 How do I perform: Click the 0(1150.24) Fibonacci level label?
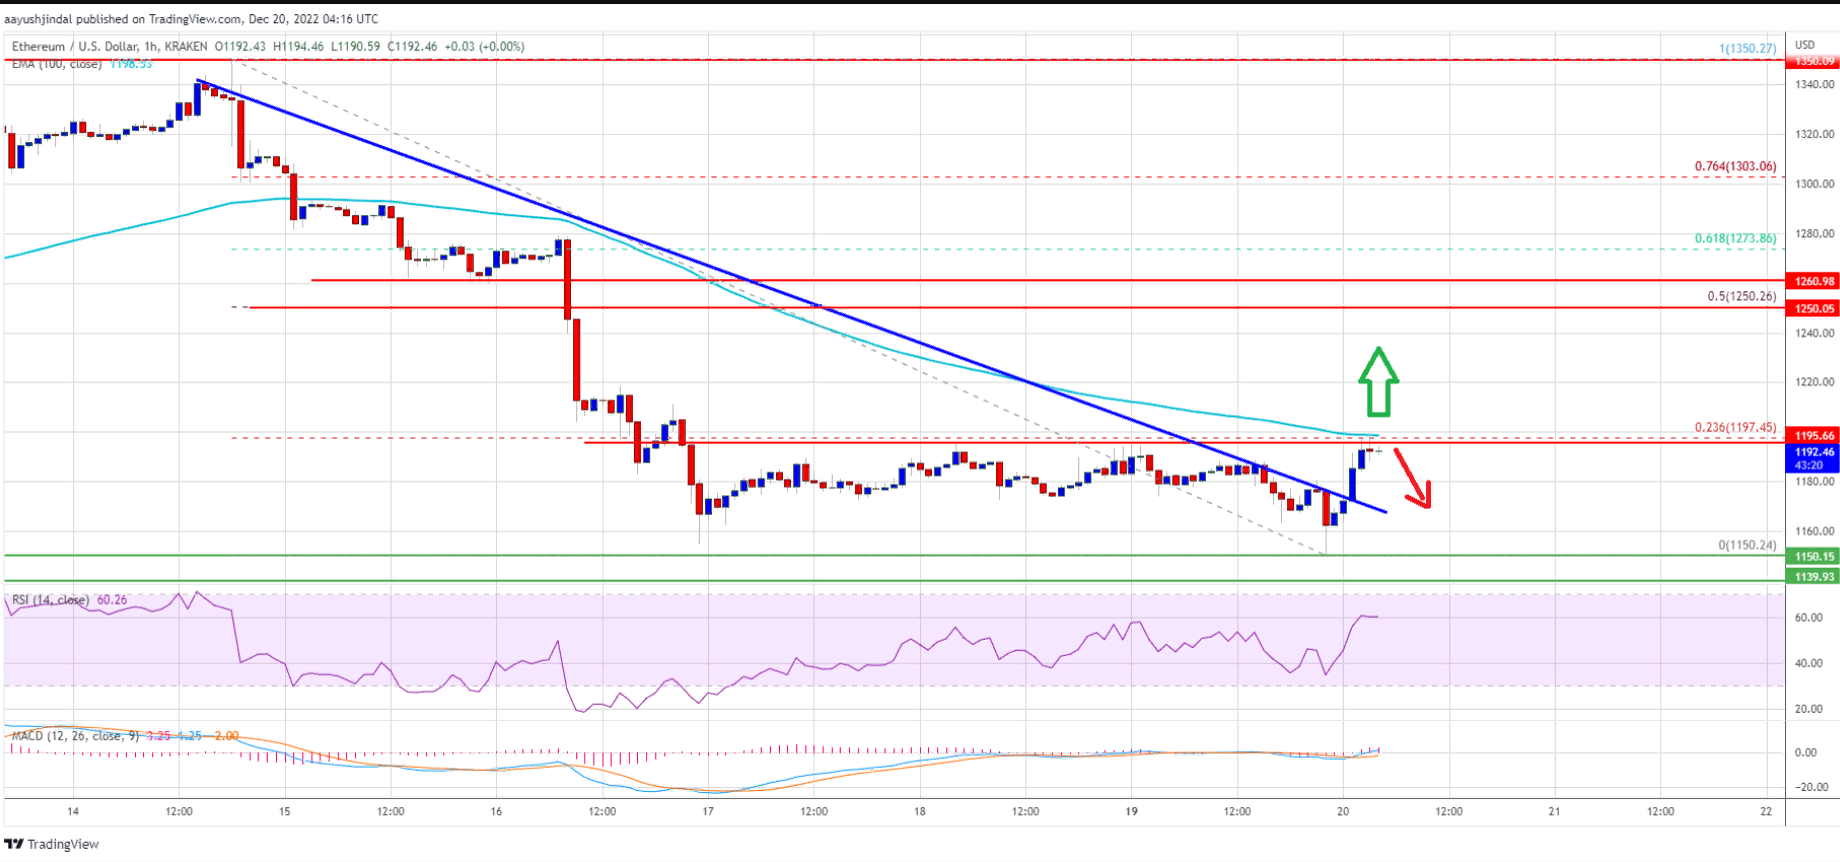pos(1747,545)
